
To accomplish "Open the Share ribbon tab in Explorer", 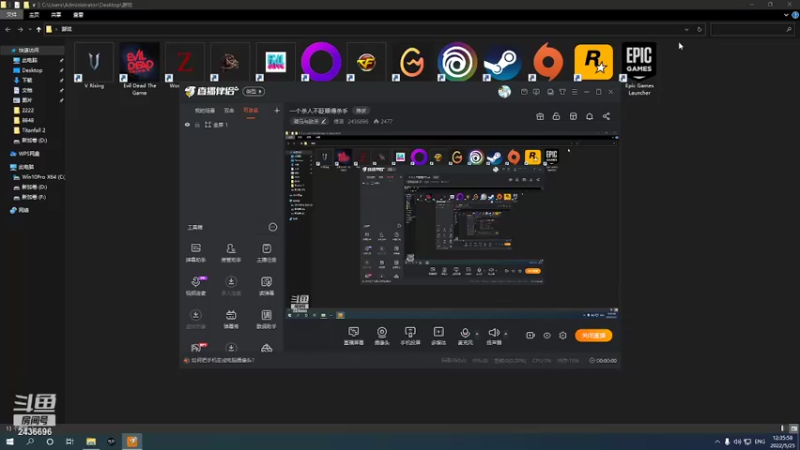I will (x=56, y=15).
